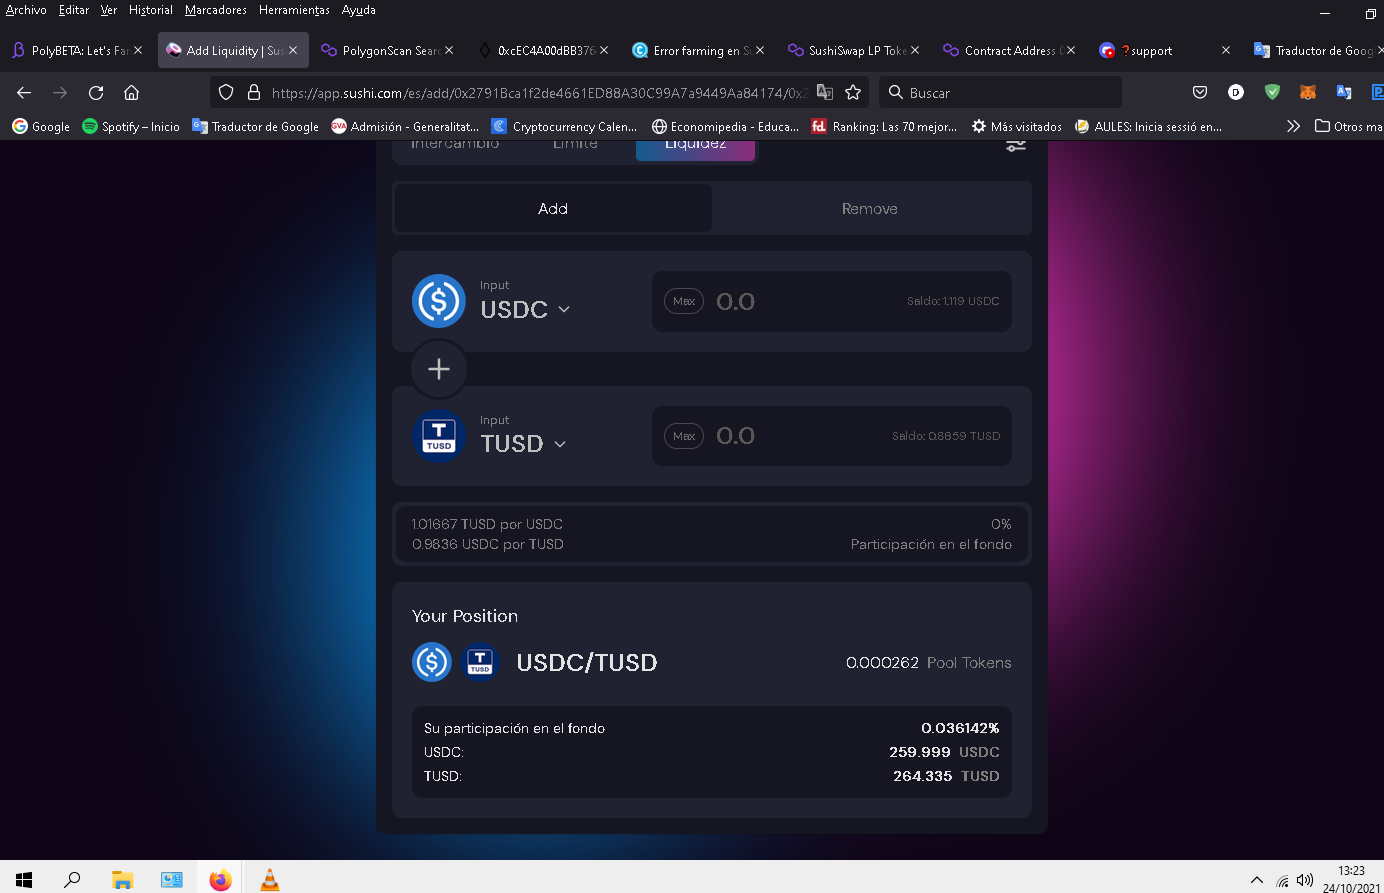Open the Google bookmark
The image size is (1384, 893).
click(41, 126)
